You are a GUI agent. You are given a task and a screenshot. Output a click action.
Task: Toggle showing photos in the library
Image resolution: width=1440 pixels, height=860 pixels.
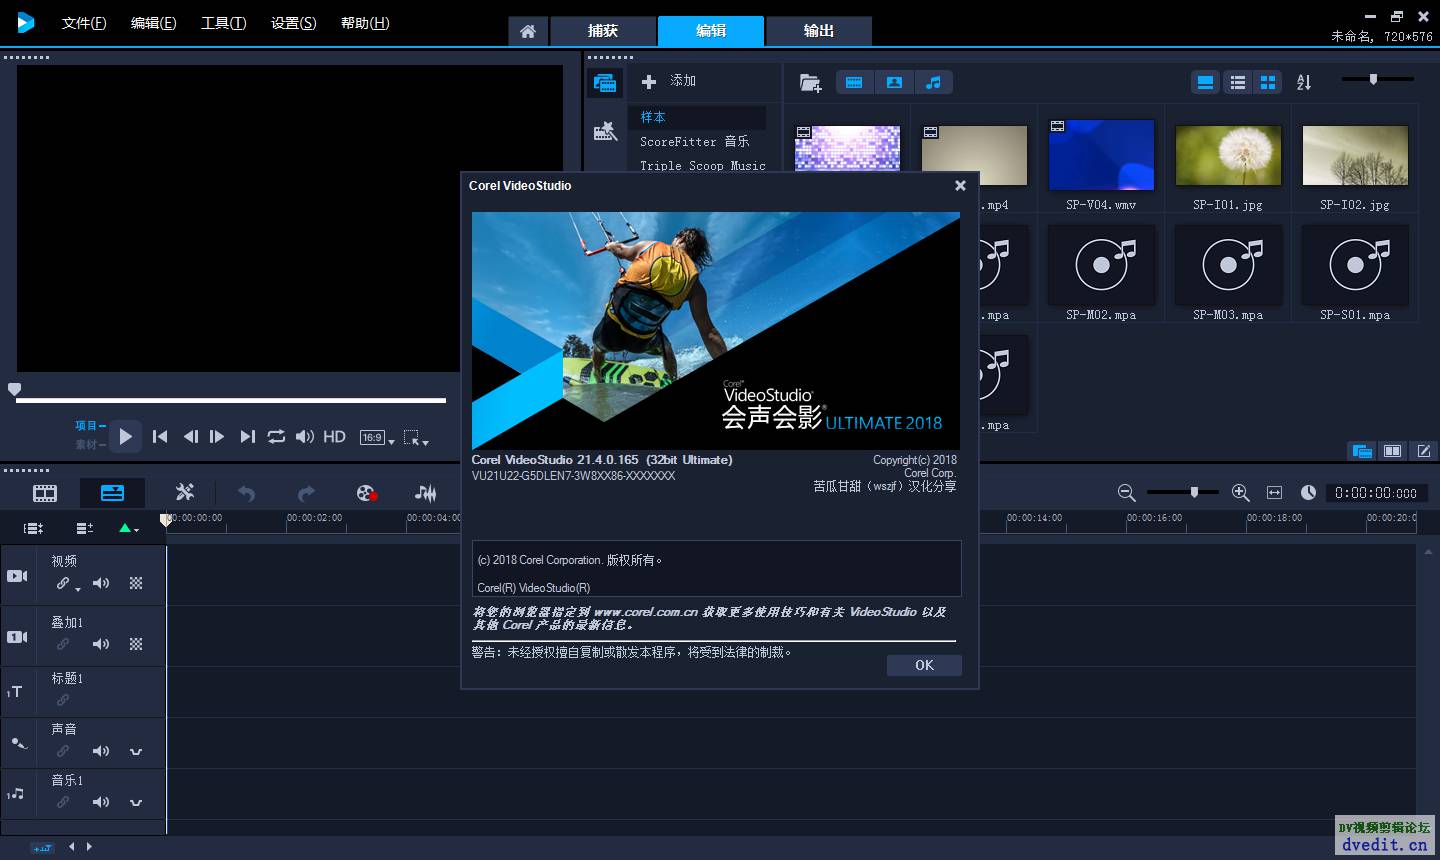[x=894, y=82]
